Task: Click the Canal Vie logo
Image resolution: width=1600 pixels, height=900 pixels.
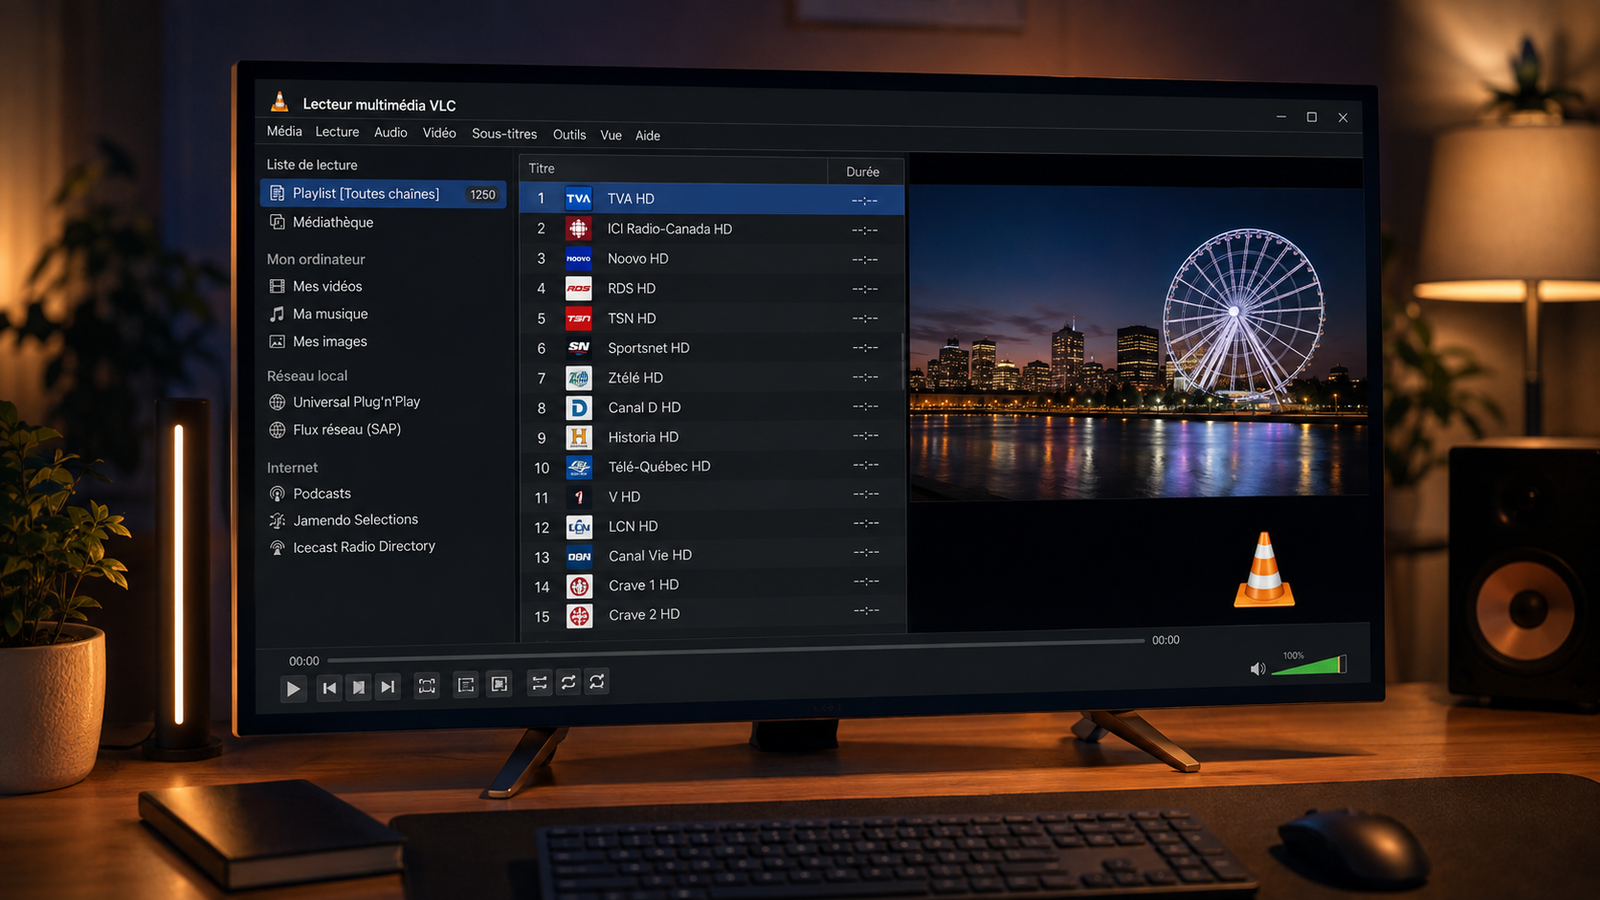Action: pyautogui.click(x=579, y=556)
